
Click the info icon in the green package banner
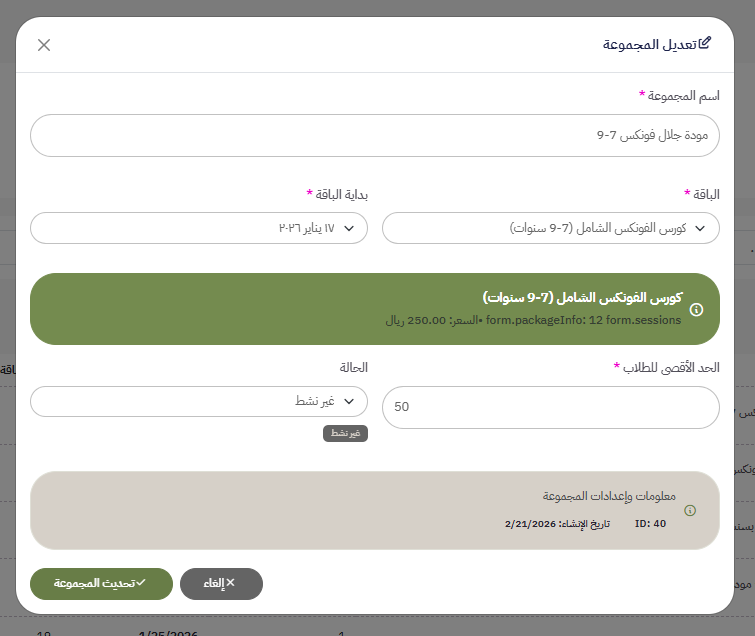tap(697, 310)
